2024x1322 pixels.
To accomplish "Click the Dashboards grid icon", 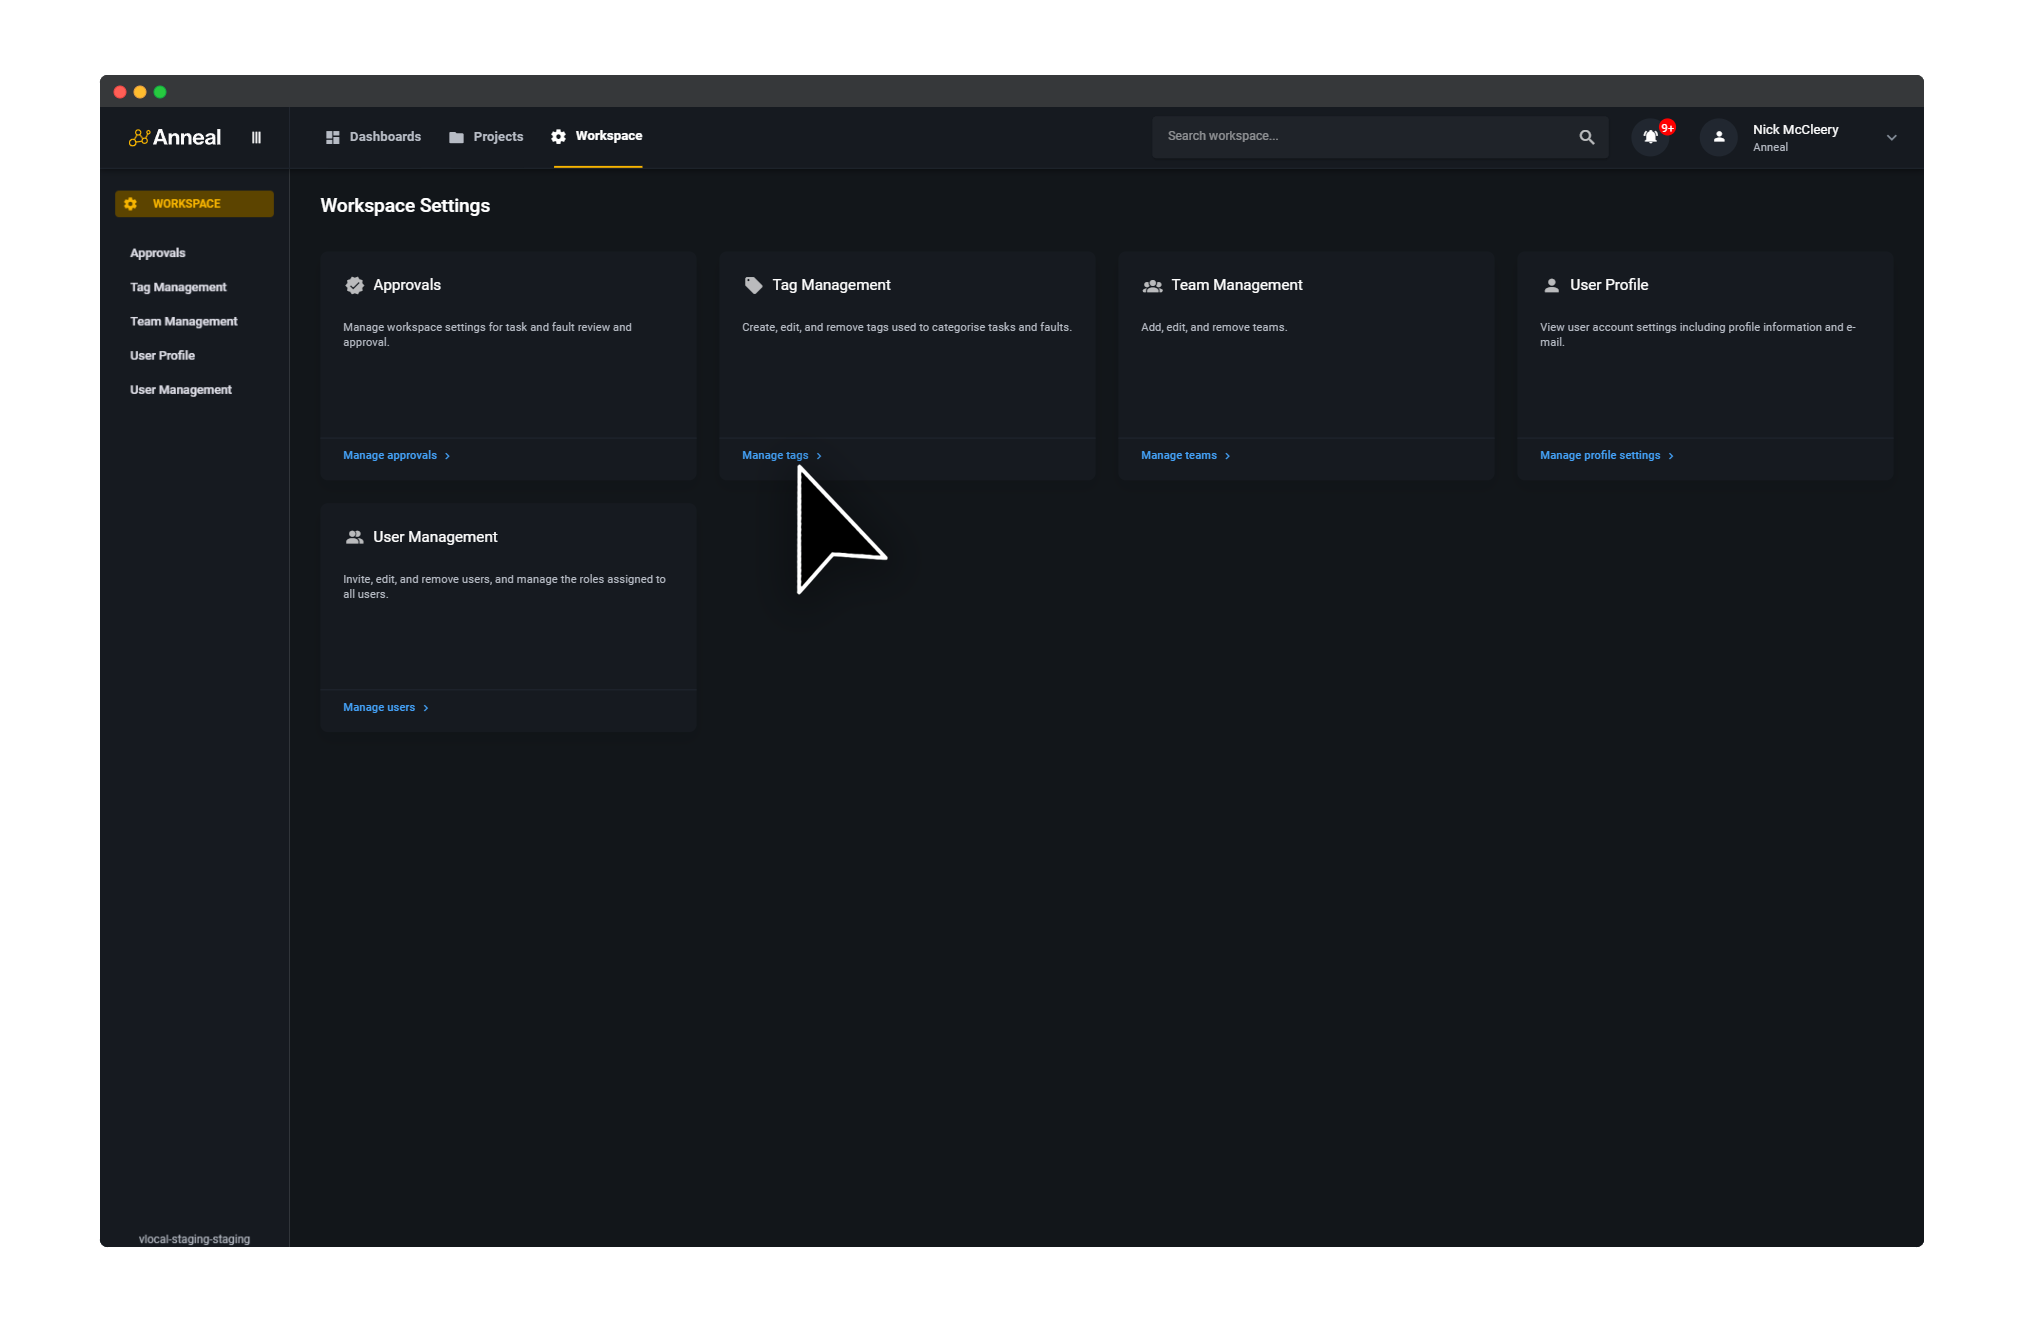I will pos(333,137).
